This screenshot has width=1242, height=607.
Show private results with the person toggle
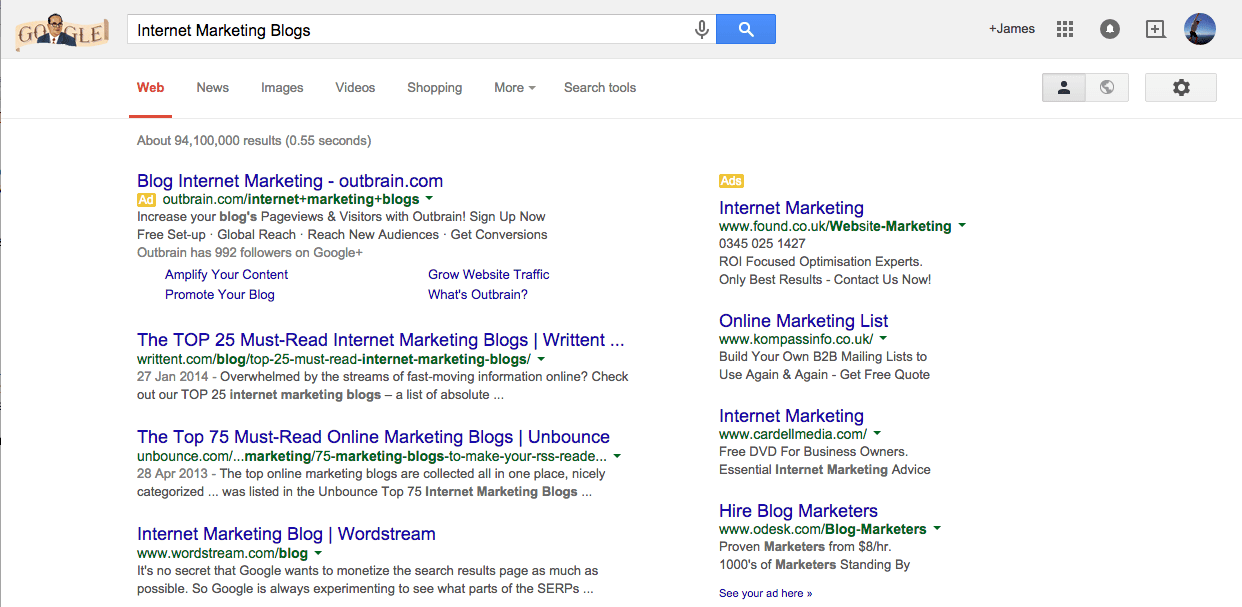pyautogui.click(x=1064, y=87)
